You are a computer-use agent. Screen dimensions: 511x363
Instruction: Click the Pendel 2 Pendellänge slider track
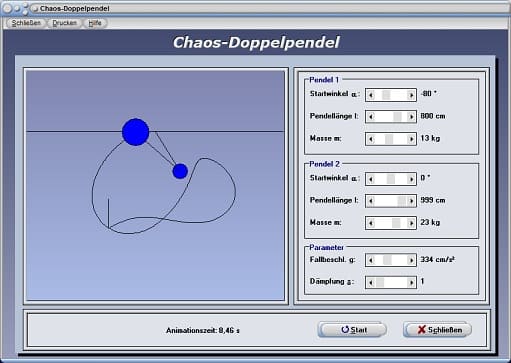pyautogui.click(x=391, y=201)
